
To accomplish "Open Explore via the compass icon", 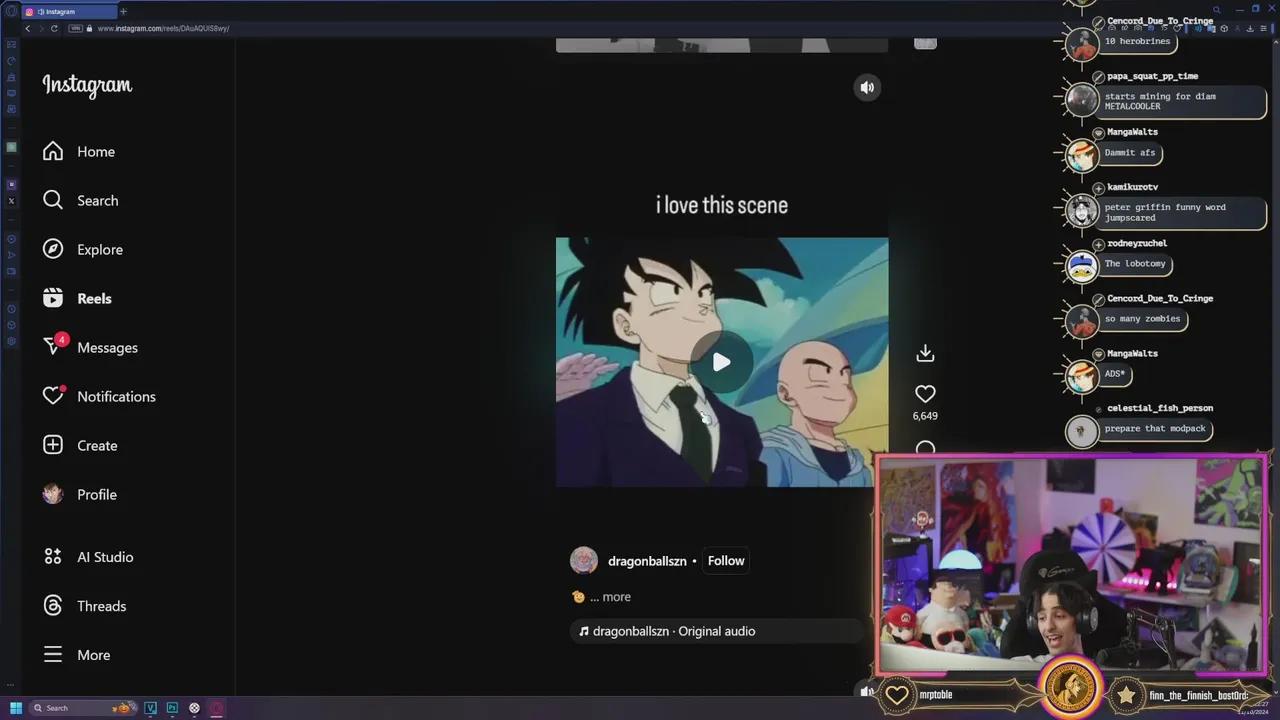I will pos(52,249).
